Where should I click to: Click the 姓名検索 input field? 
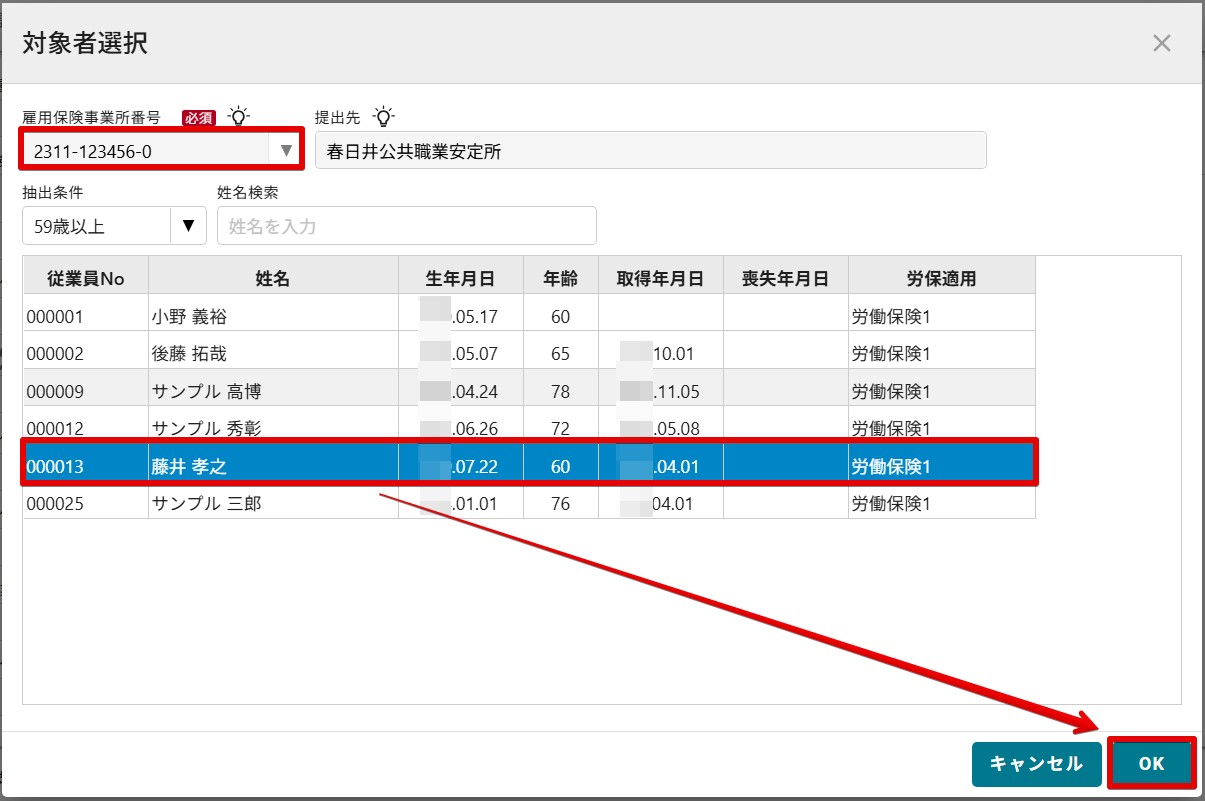point(407,226)
